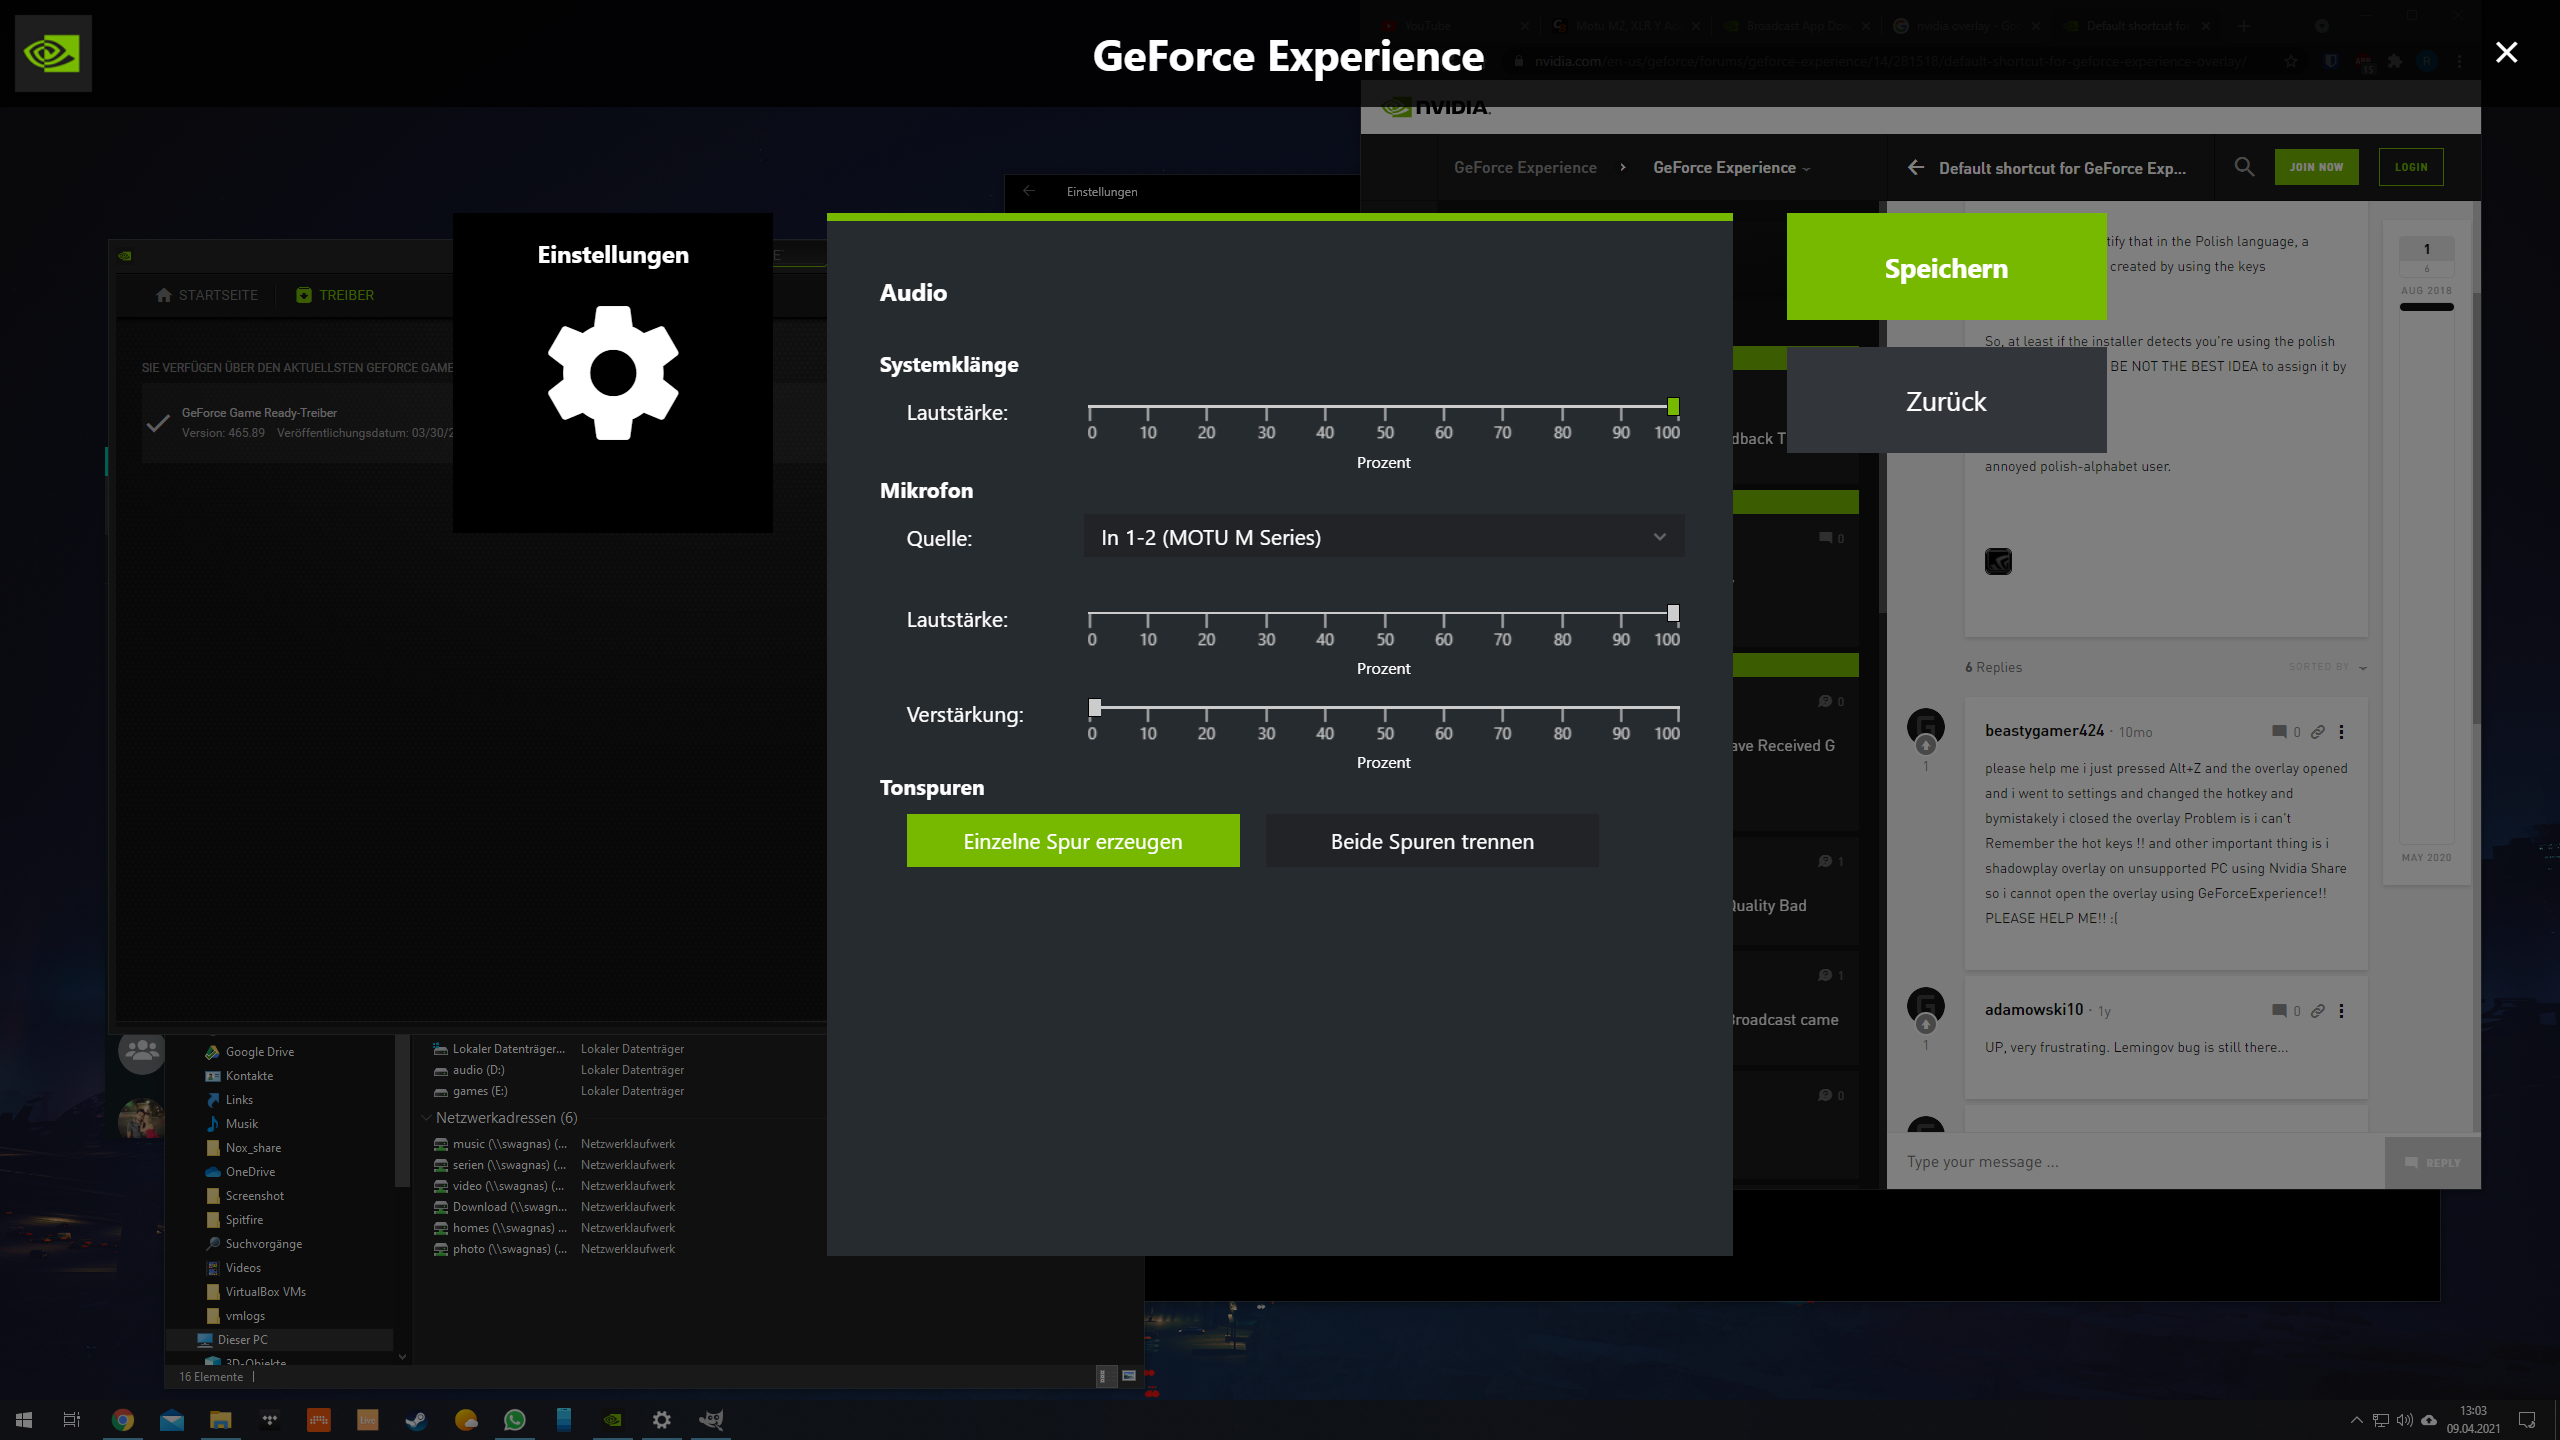Click back arrow beside Einstellungen title
The height and width of the screenshot is (1440, 2560).
click(x=1029, y=191)
